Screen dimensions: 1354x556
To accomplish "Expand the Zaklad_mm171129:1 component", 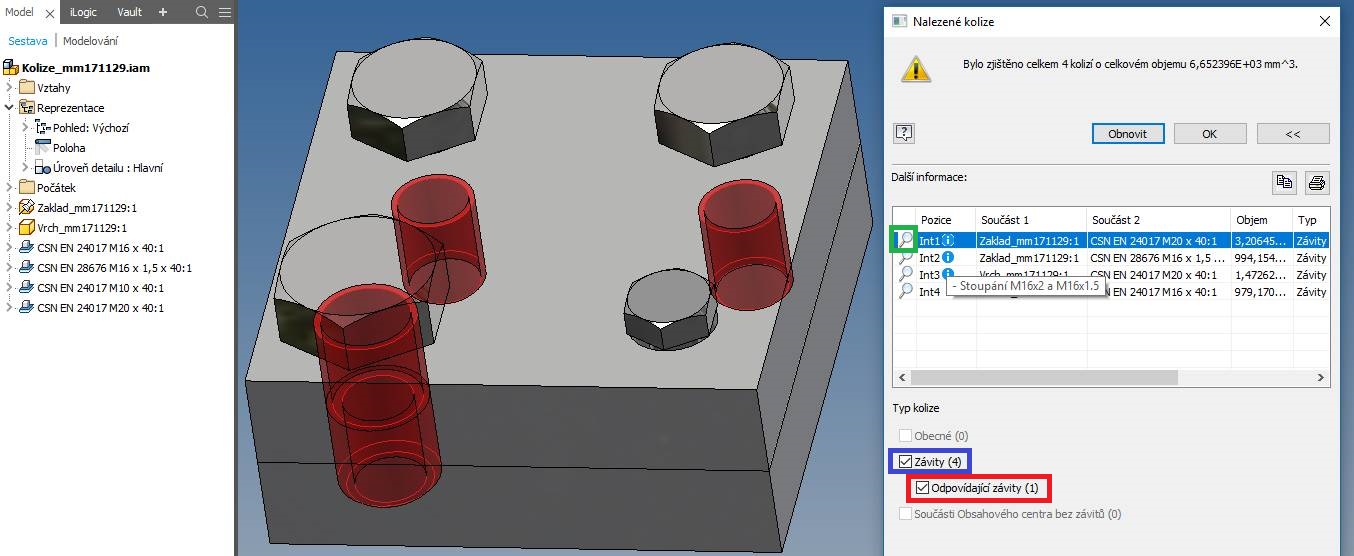I will 9,208.
